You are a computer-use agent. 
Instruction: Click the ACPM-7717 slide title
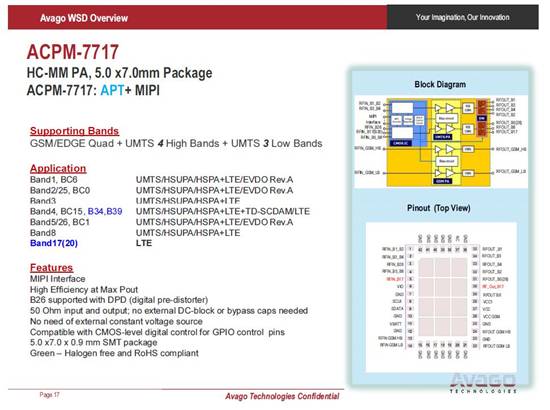point(73,52)
